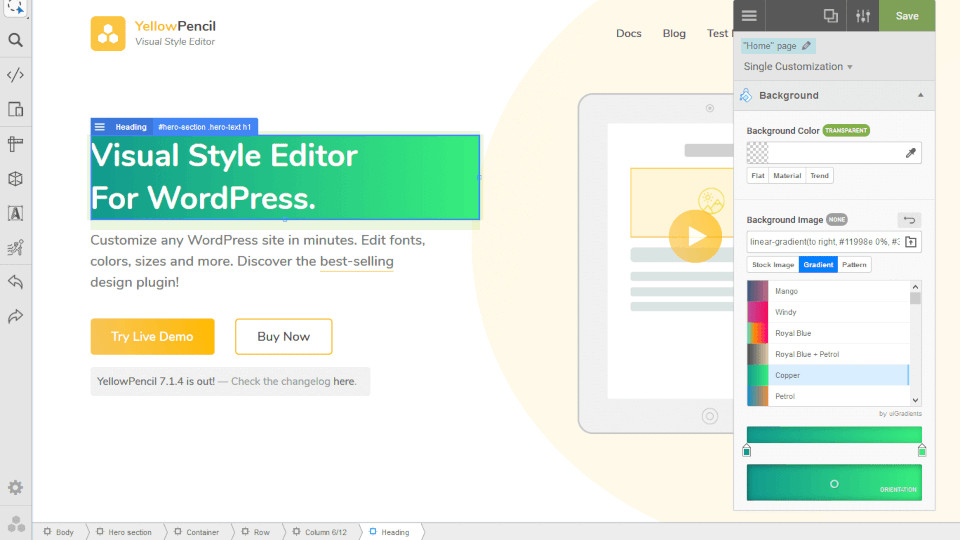Select the Copper gradient row
960x540 pixels.
pos(828,375)
